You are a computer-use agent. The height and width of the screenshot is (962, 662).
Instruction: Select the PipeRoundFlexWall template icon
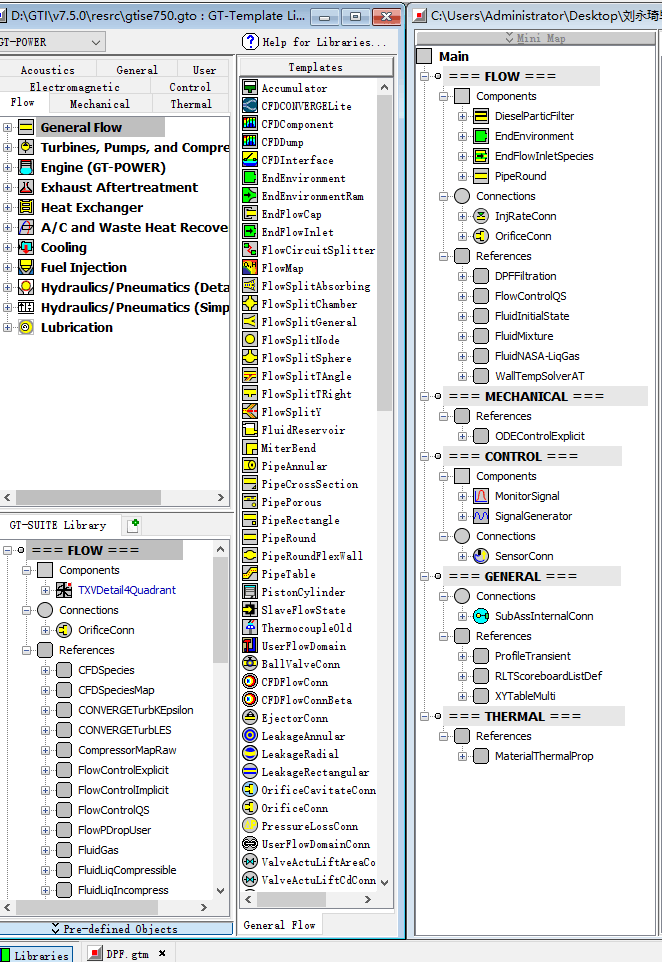pos(250,555)
